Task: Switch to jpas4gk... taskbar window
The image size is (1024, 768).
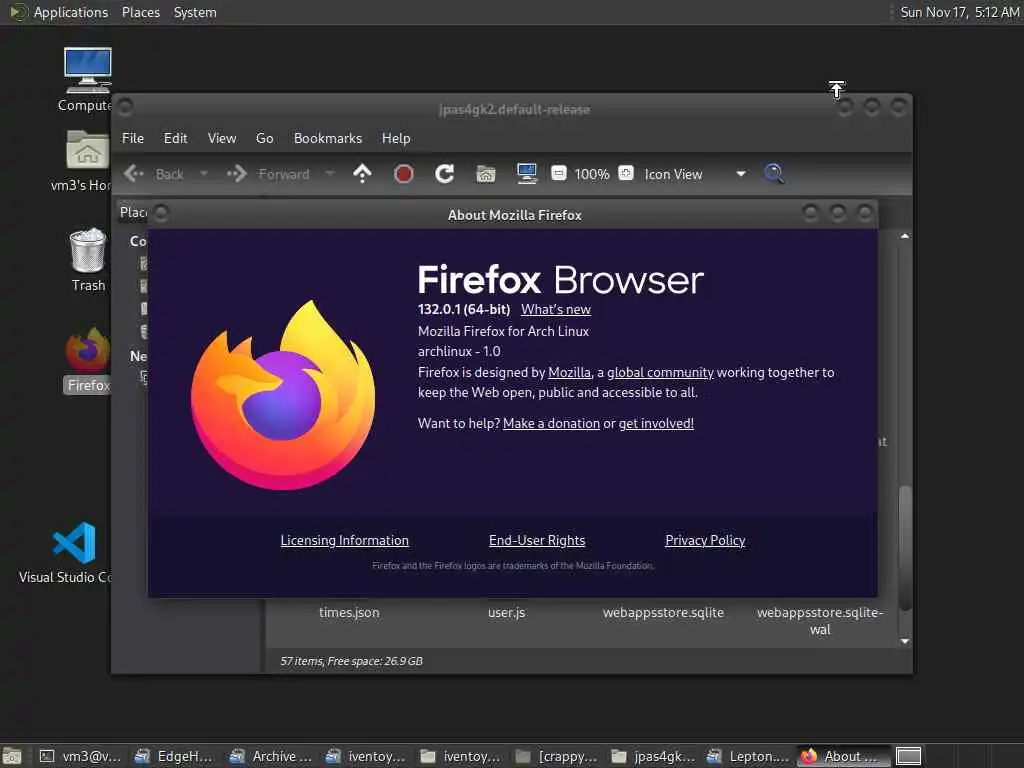Action: click(652, 756)
